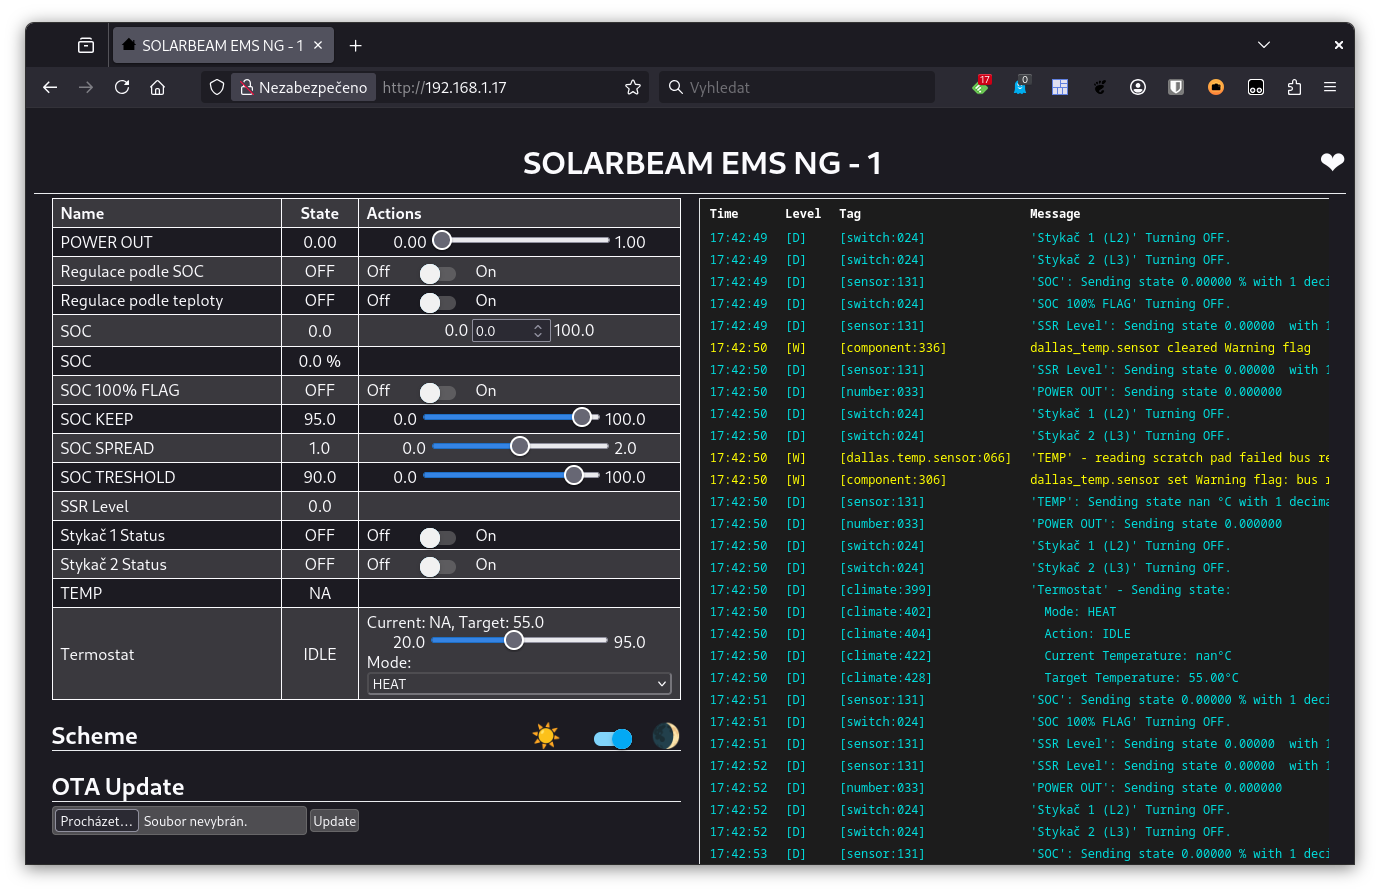This screenshot has height=893, width=1380.
Task: Switch the Scheme light/dark toggle
Action: [612, 739]
